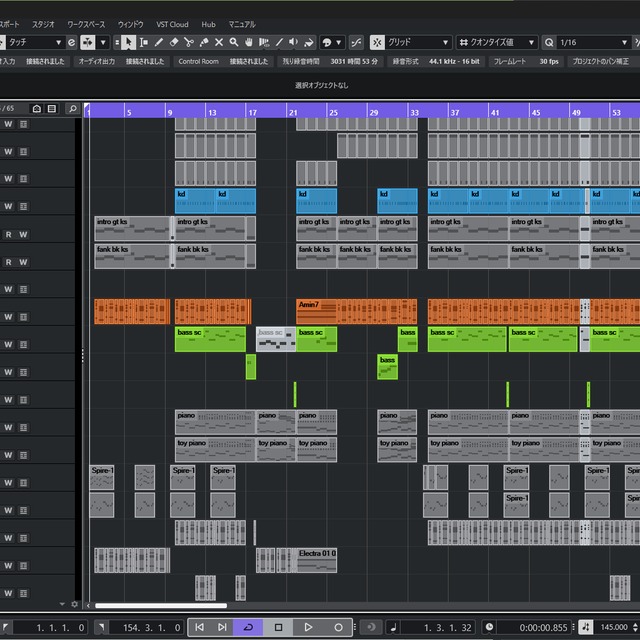
Task: Click the track search magnifier icon
Action: coord(72,109)
